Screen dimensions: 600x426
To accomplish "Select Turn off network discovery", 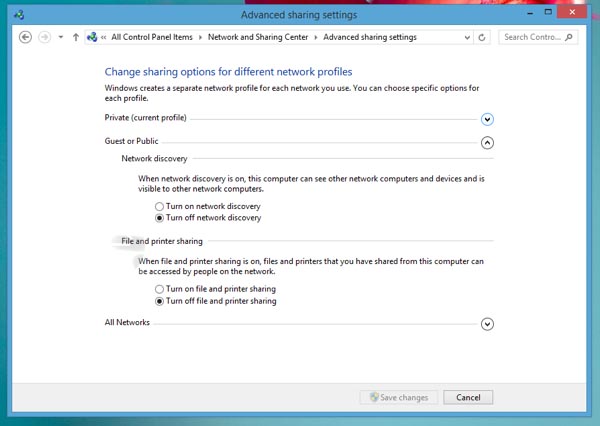I will (159, 218).
